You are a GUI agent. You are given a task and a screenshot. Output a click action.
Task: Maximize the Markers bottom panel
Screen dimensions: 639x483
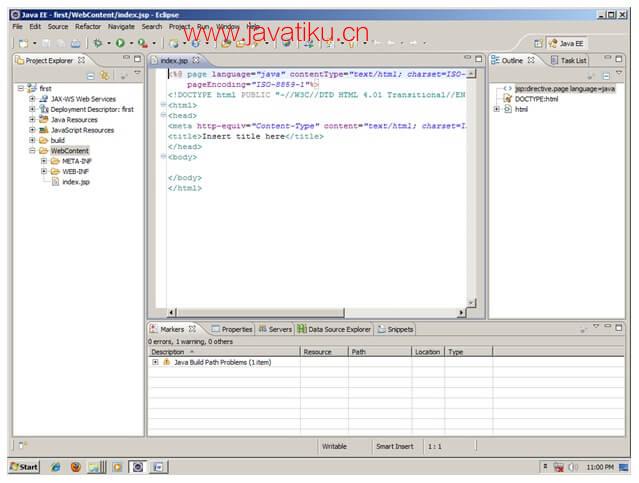(619, 327)
